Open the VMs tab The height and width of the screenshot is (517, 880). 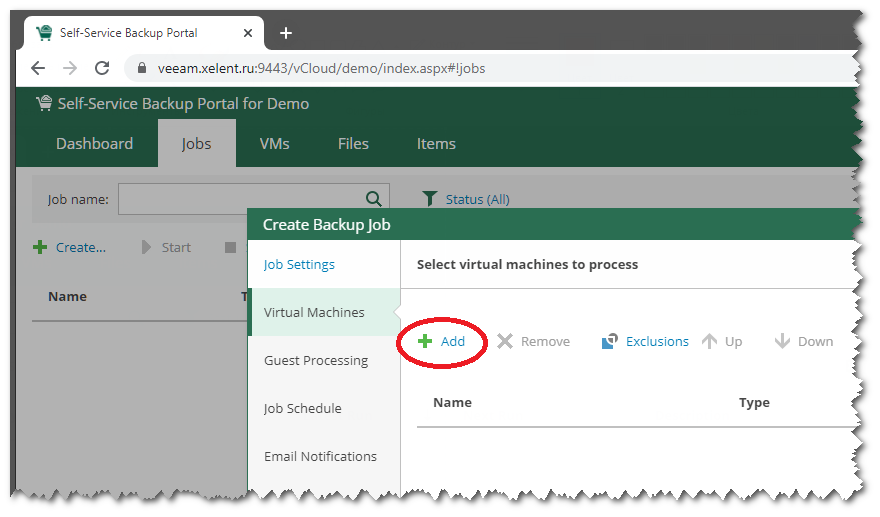click(274, 144)
